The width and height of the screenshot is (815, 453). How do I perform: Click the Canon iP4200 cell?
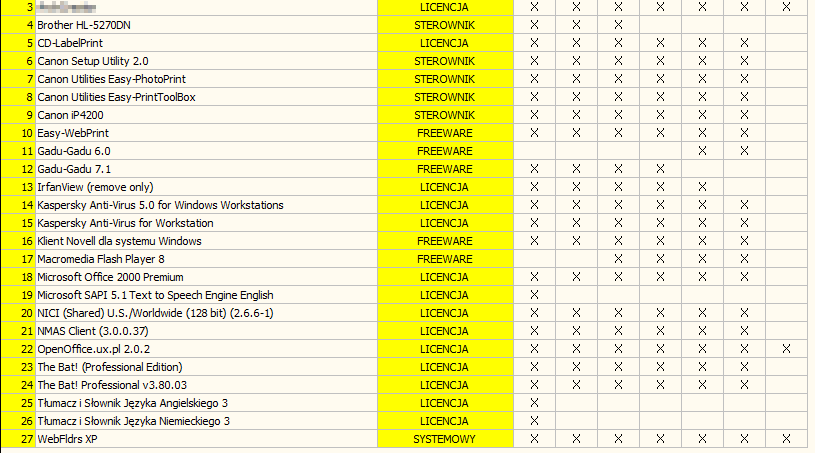[206, 115]
